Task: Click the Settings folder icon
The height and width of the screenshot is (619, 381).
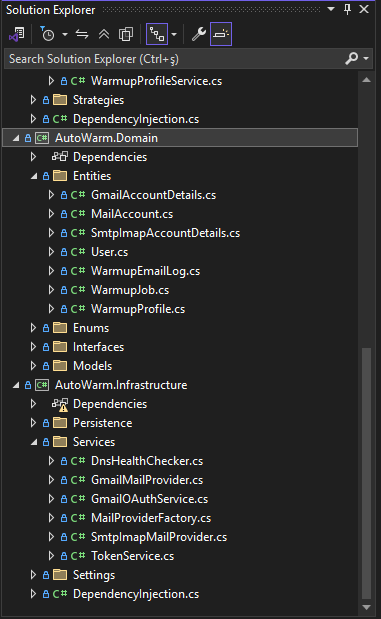Action: click(60, 575)
